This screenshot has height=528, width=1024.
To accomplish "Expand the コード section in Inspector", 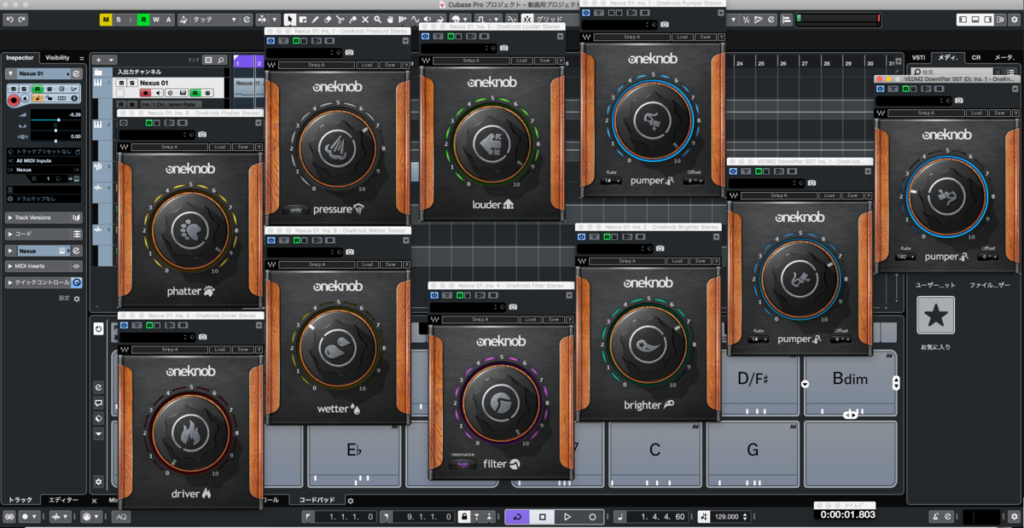I will tap(44, 234).
